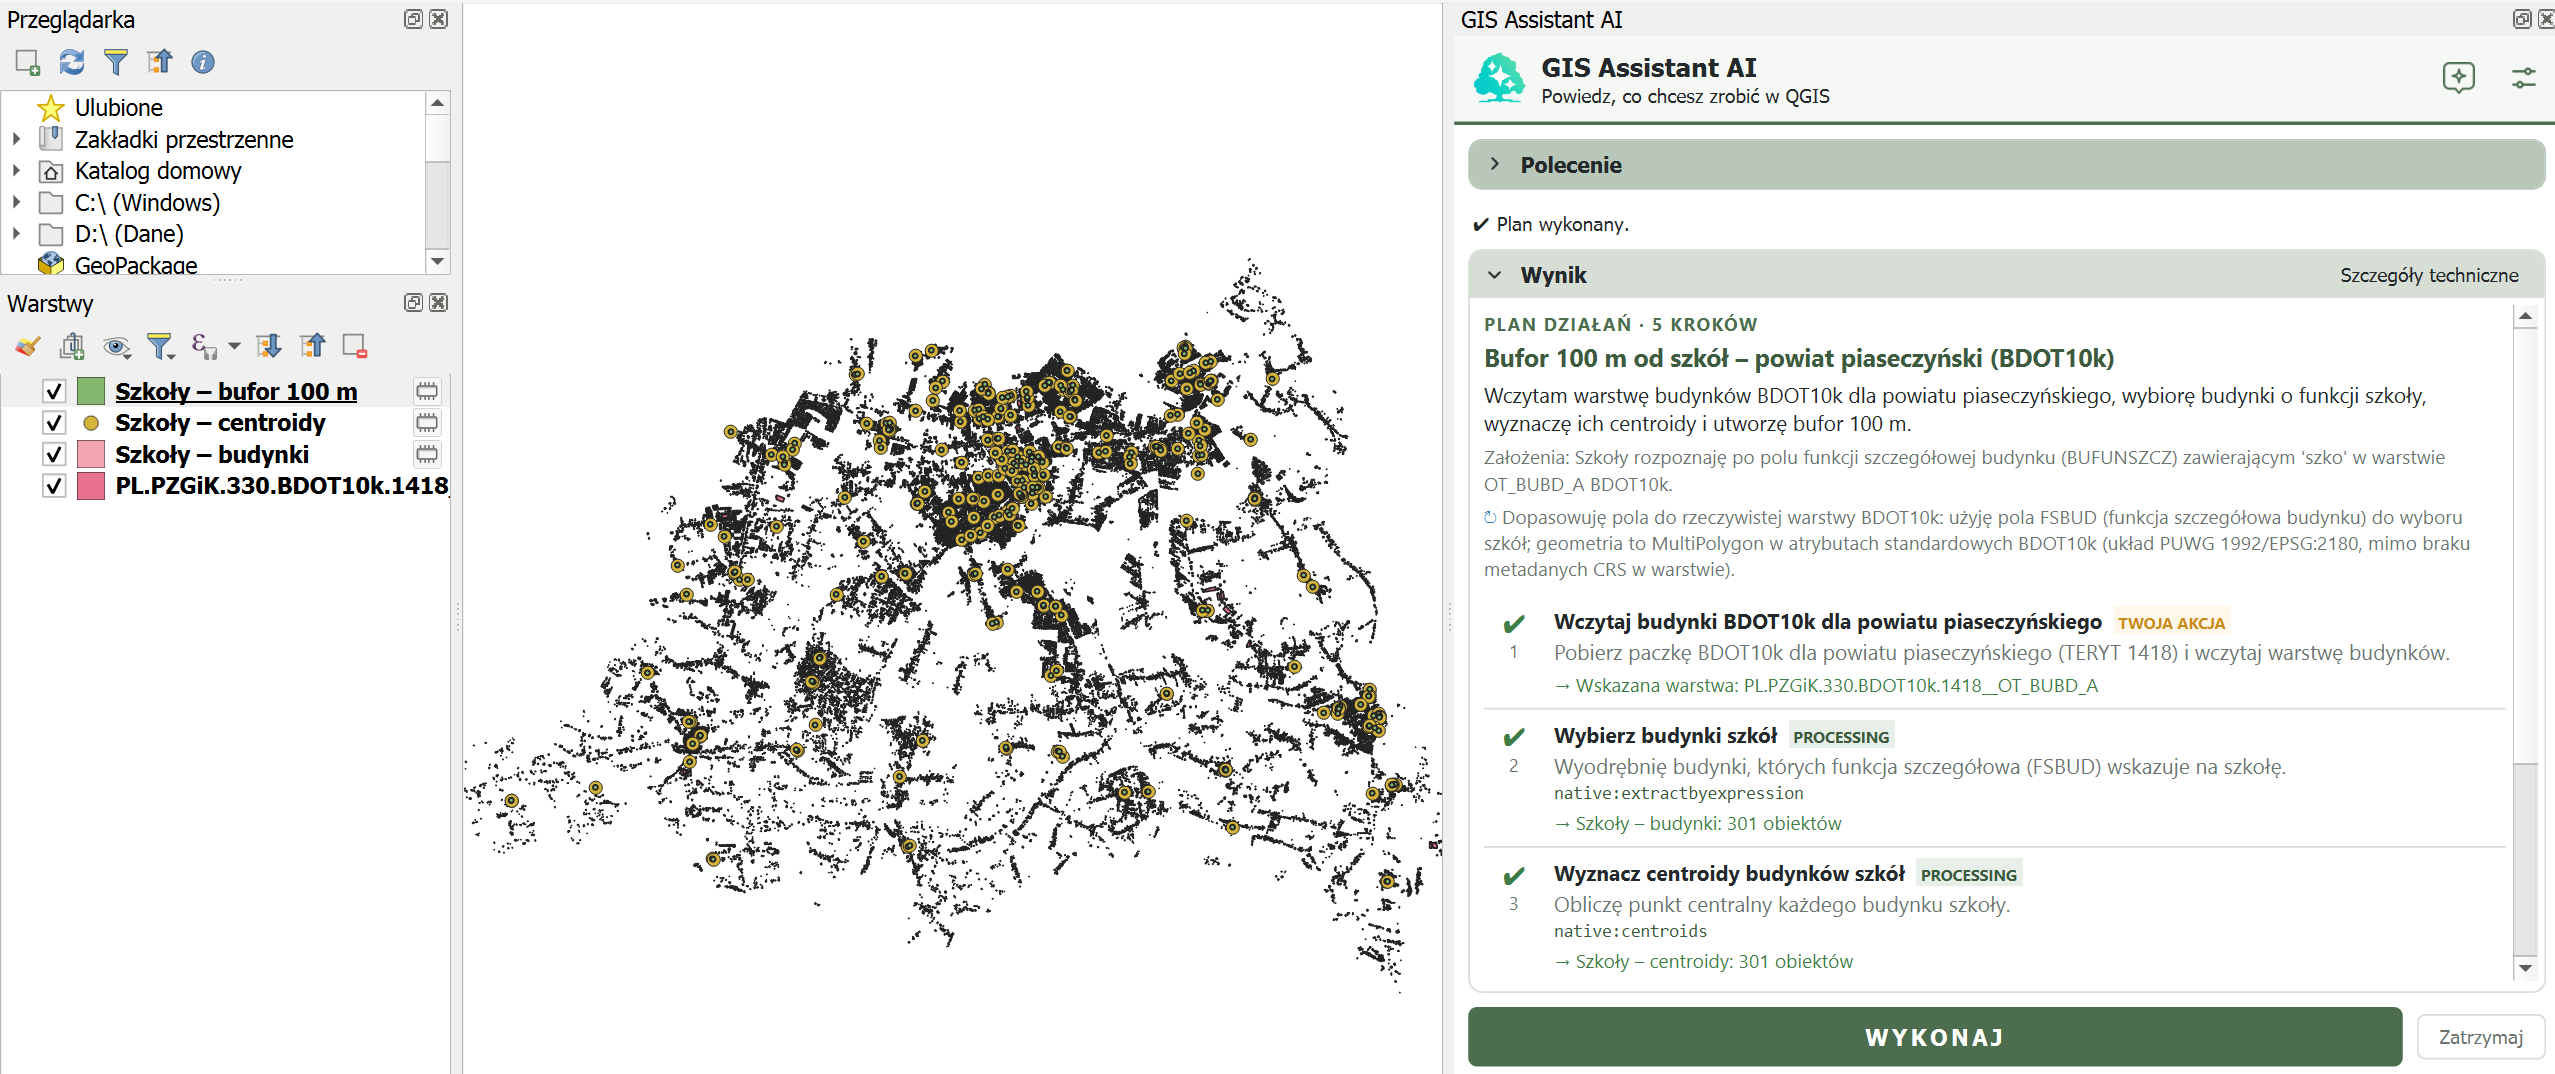The height and width of the screenshot is (1074, 2555).
Task: Toggle visibility of Szkoły – bufor 100 m
Action: [x=54, y=391]
